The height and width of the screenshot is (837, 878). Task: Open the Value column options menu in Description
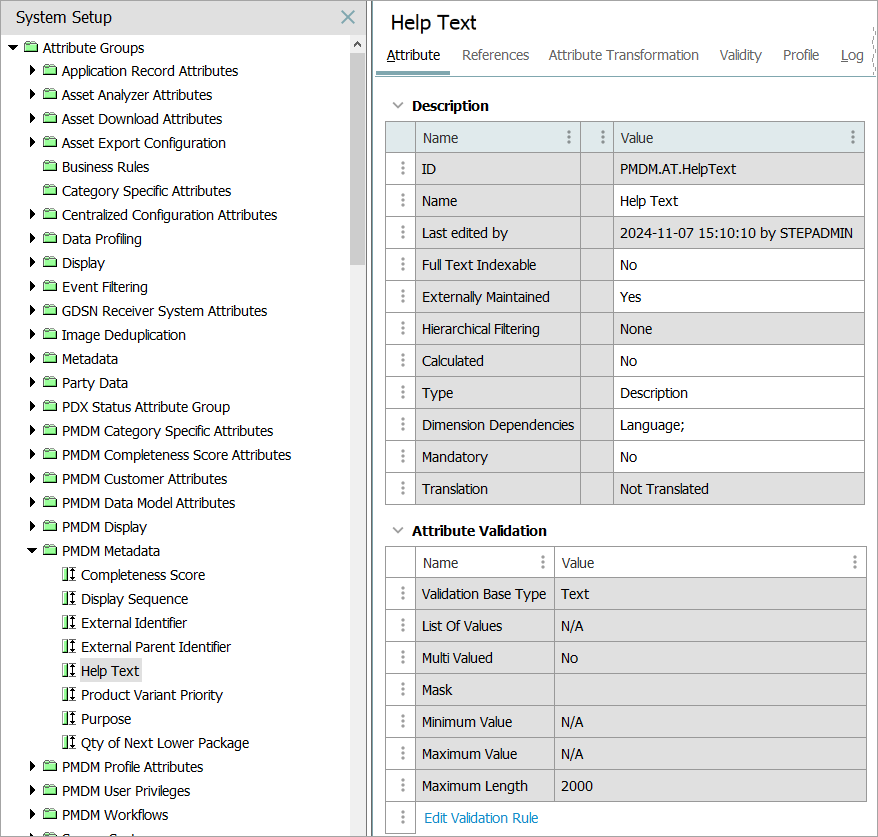[852, 138]
